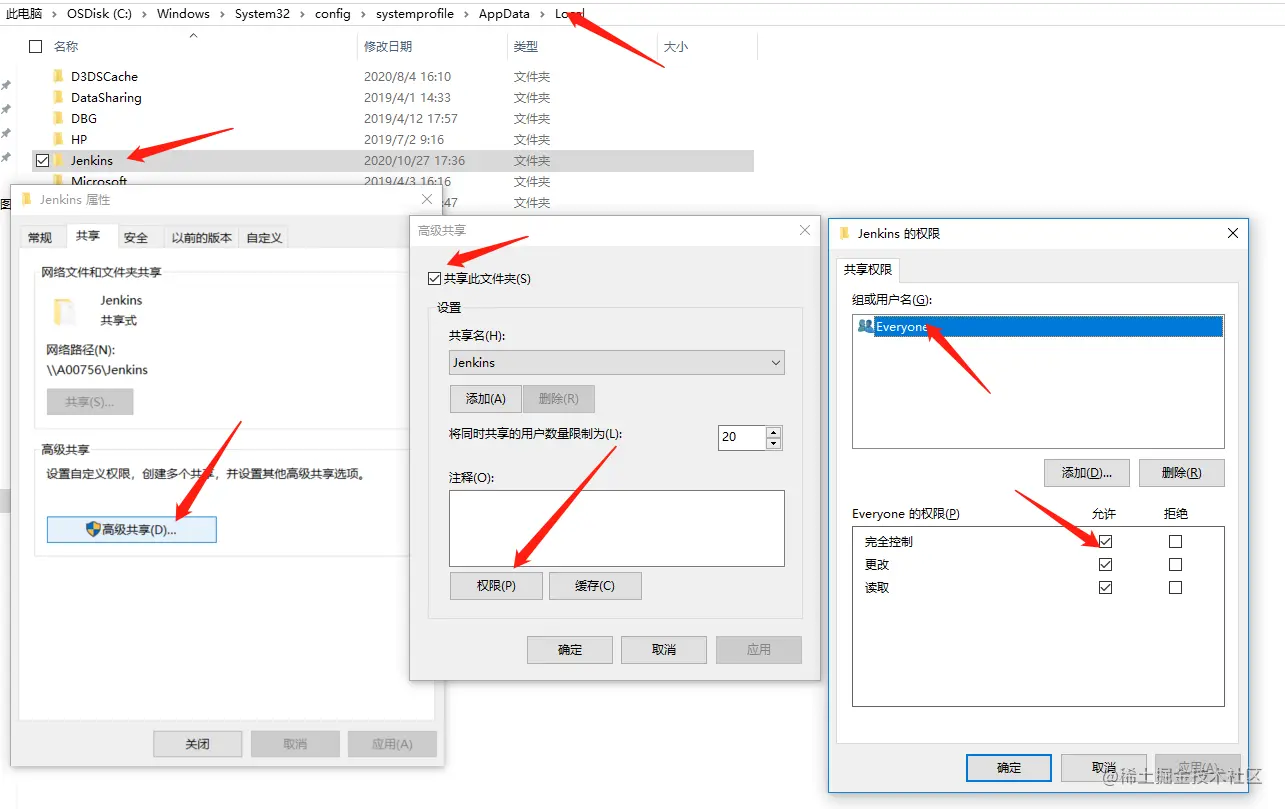Click the Everyone group icon in permissions list
The image size is (1285, 809).
pyautogui.click(x=865, y=326)
